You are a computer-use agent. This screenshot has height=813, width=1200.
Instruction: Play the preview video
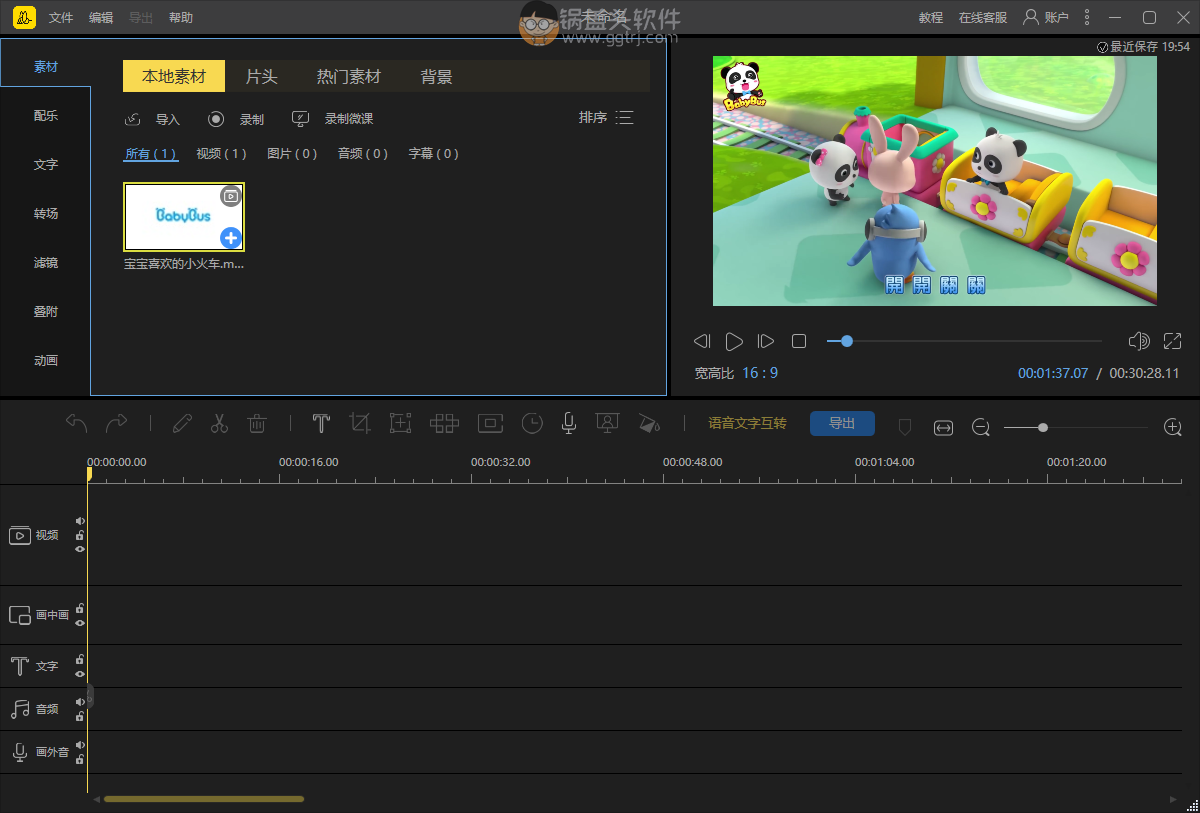(734, 341)
